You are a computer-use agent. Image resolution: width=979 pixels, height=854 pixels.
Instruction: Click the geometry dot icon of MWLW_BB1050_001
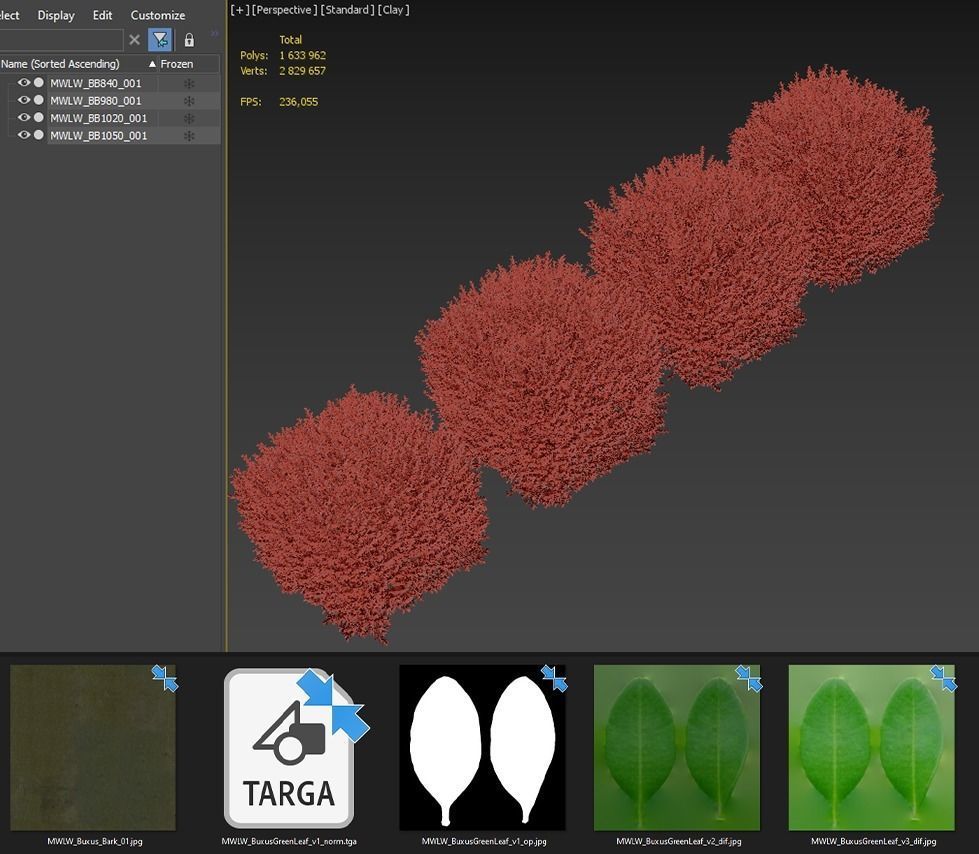pos(39,135)
